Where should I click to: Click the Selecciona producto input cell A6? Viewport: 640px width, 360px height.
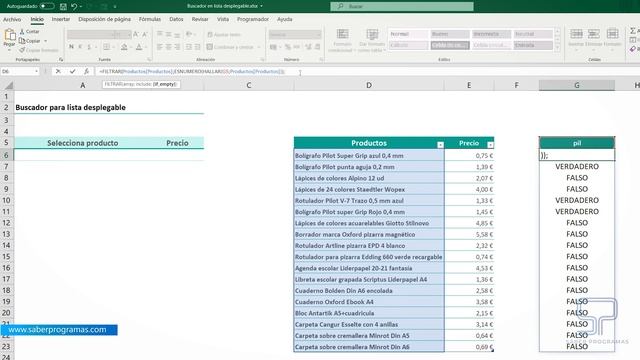[x=82, y=155]
